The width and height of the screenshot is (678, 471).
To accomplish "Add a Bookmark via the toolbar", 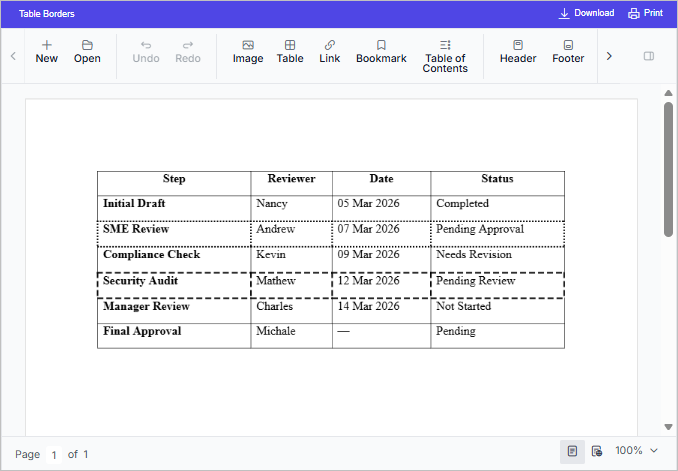I will click(381, 52).
